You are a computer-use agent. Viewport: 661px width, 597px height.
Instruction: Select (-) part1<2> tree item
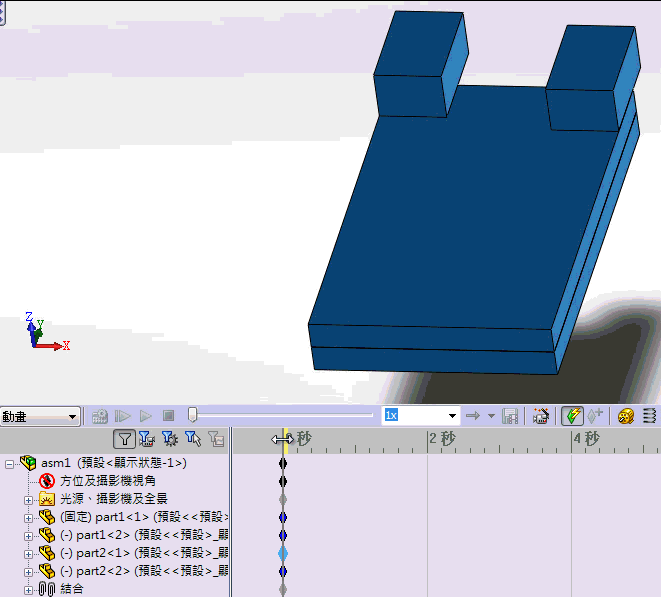point(144,535)
